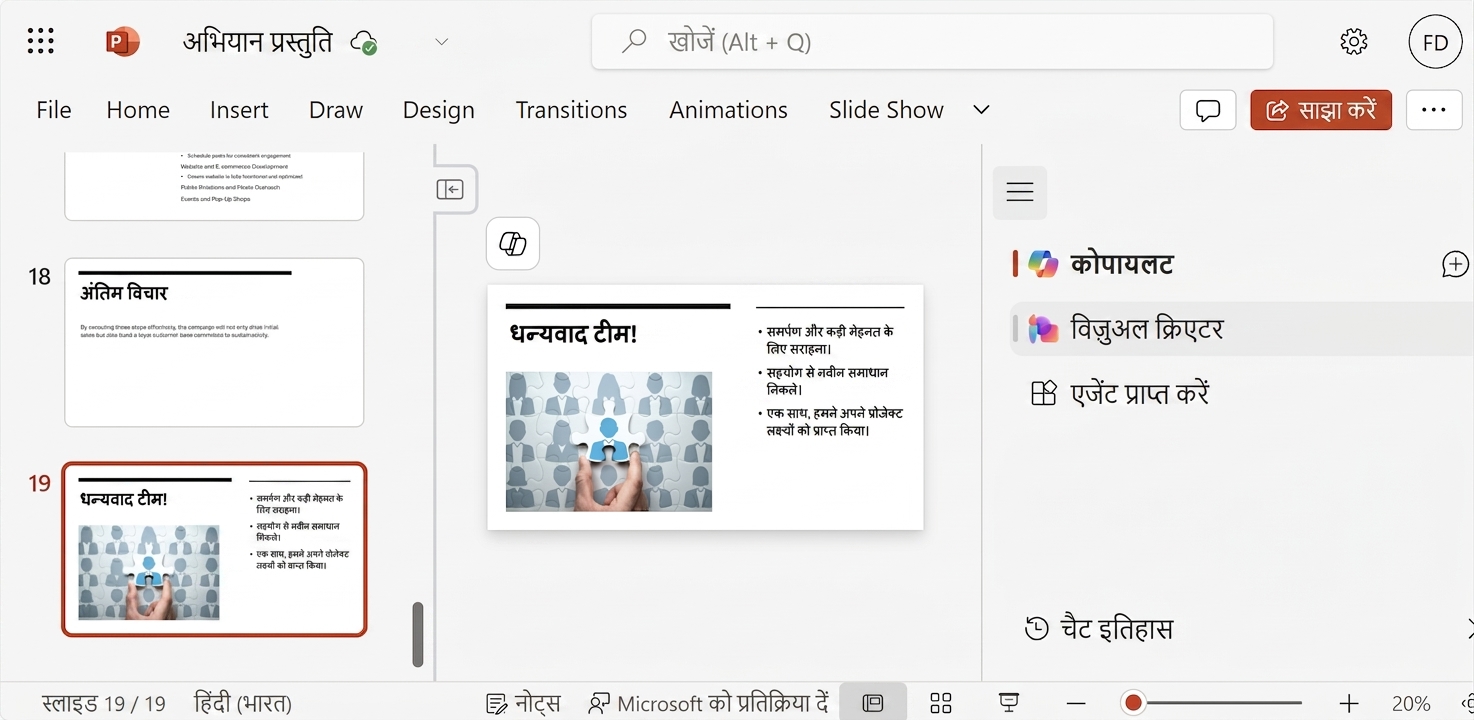Zoom in with the plus button
This screenshot has width=1474, height=720.
pyautogui.click(x=1349, y=703)
